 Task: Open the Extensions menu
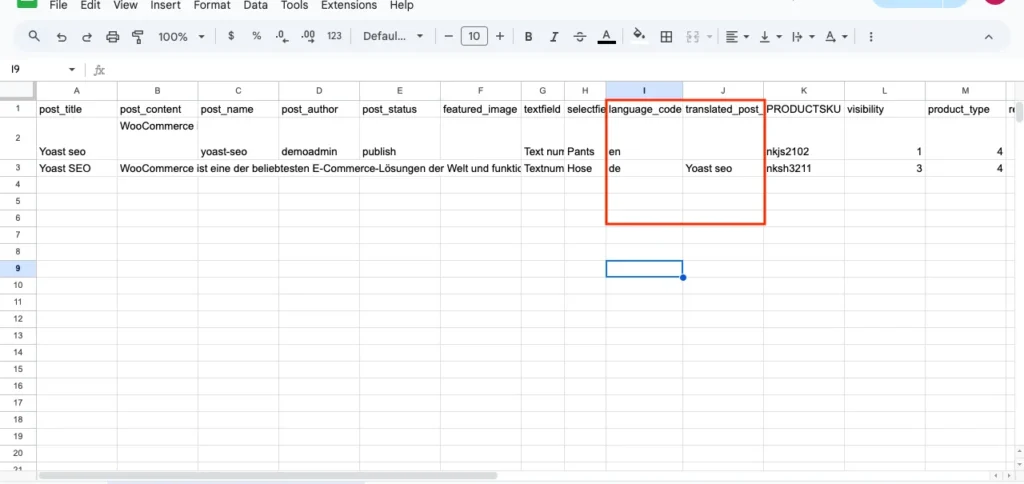point(349,5)
